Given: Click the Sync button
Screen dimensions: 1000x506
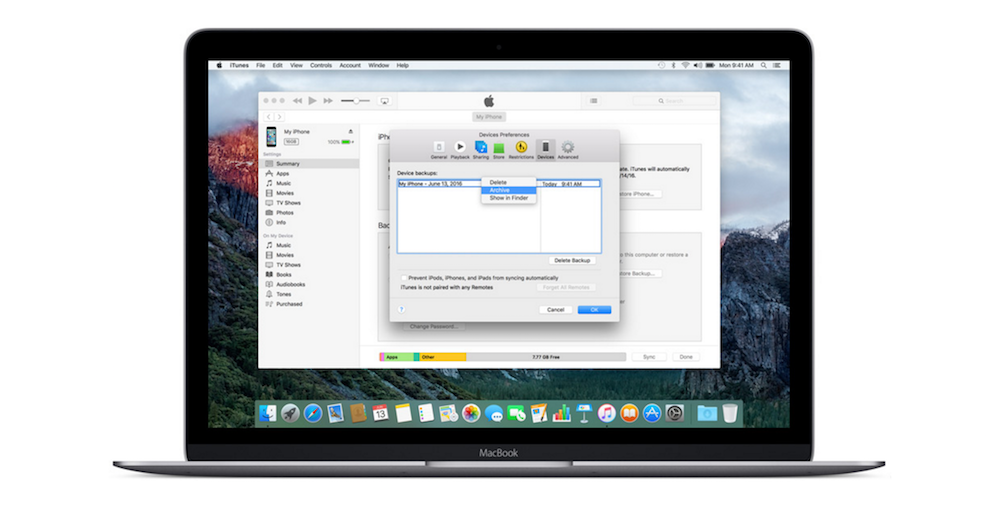Looking at the screenshot, I should coord(649,357).
